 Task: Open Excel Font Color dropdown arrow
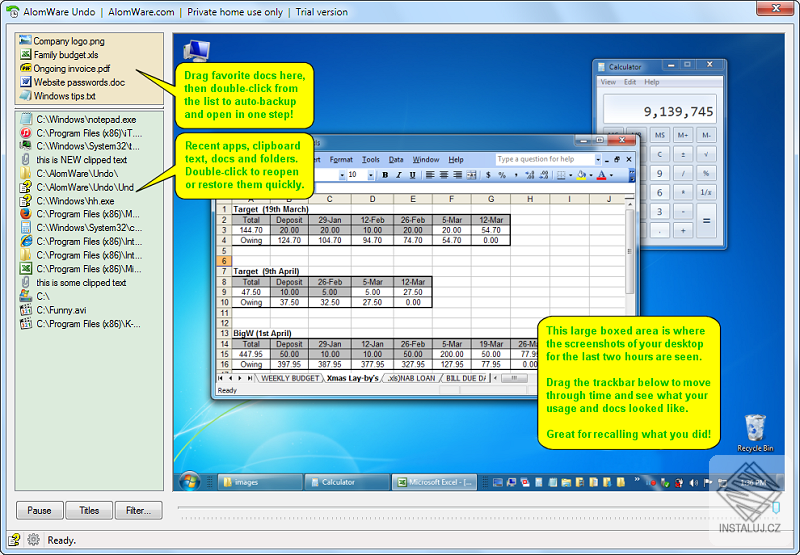[x=611, y=175]
